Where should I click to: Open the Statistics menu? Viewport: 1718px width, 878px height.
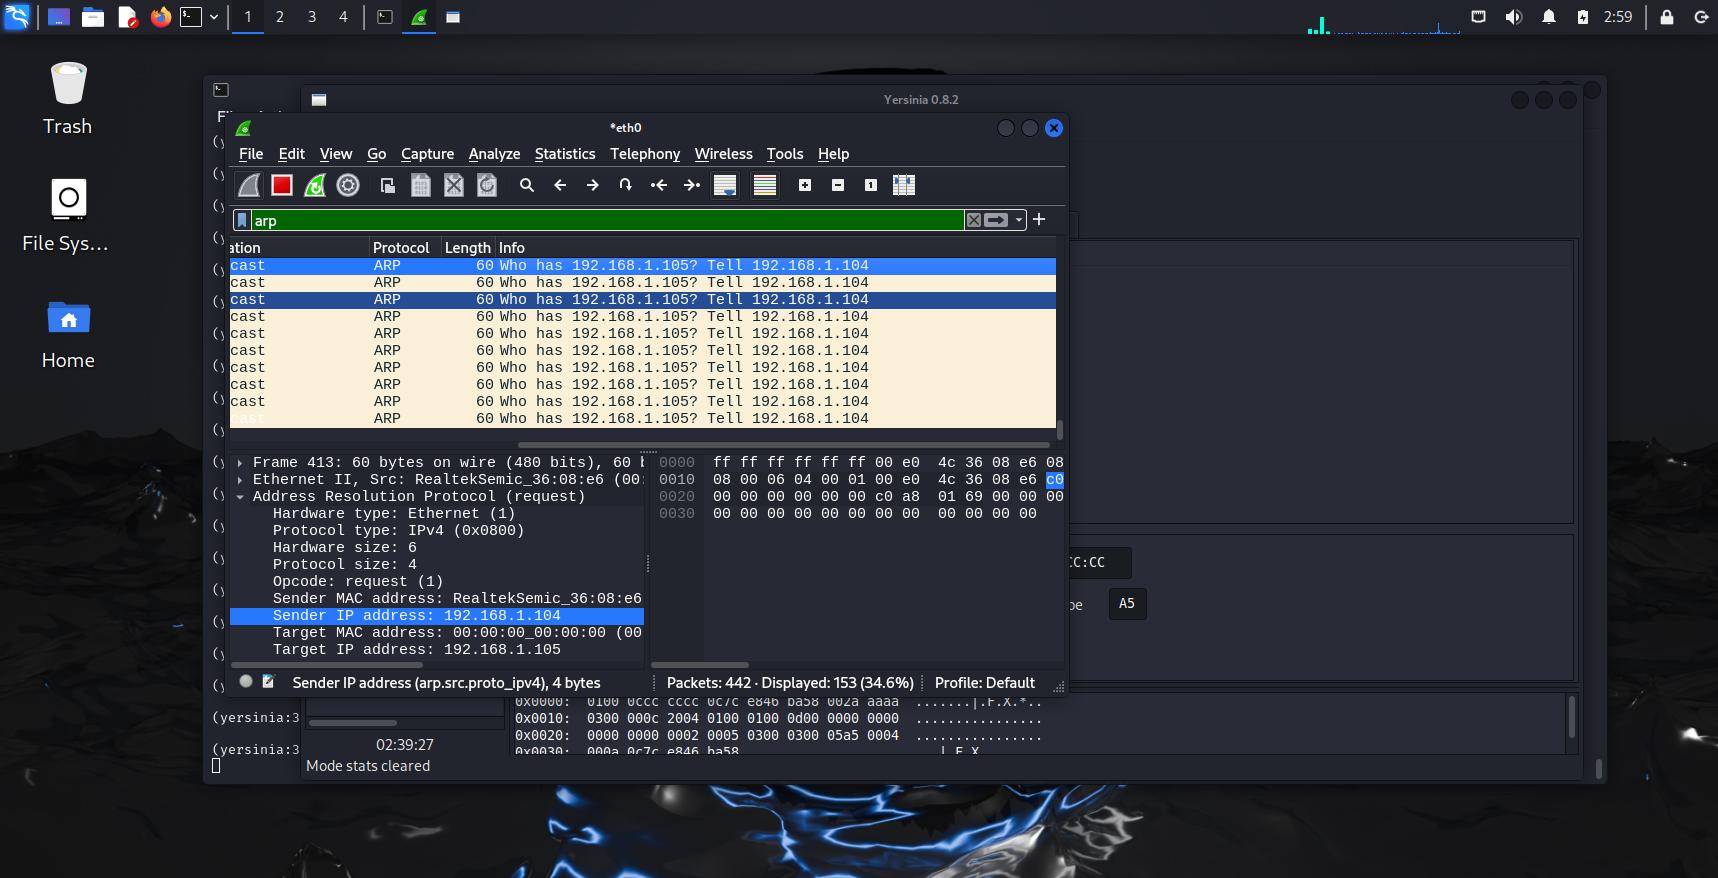[x=564, y=154]
